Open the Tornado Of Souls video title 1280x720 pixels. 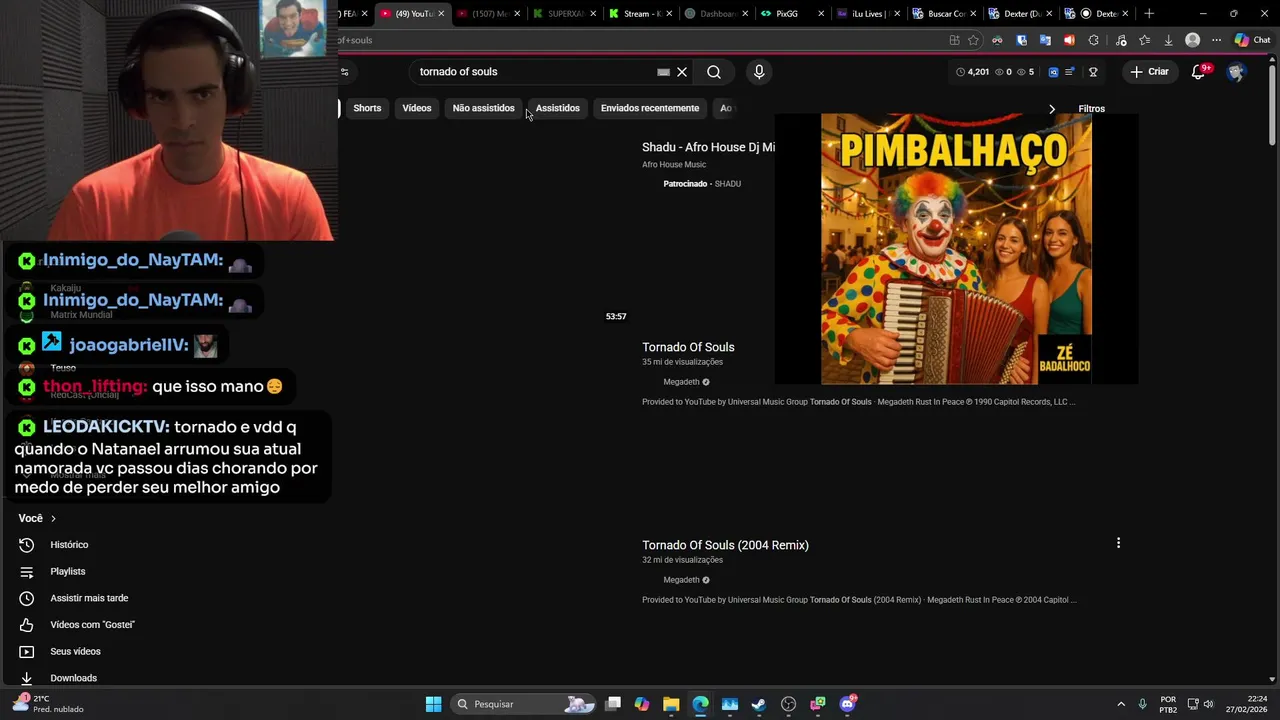(x=688, y=347)
